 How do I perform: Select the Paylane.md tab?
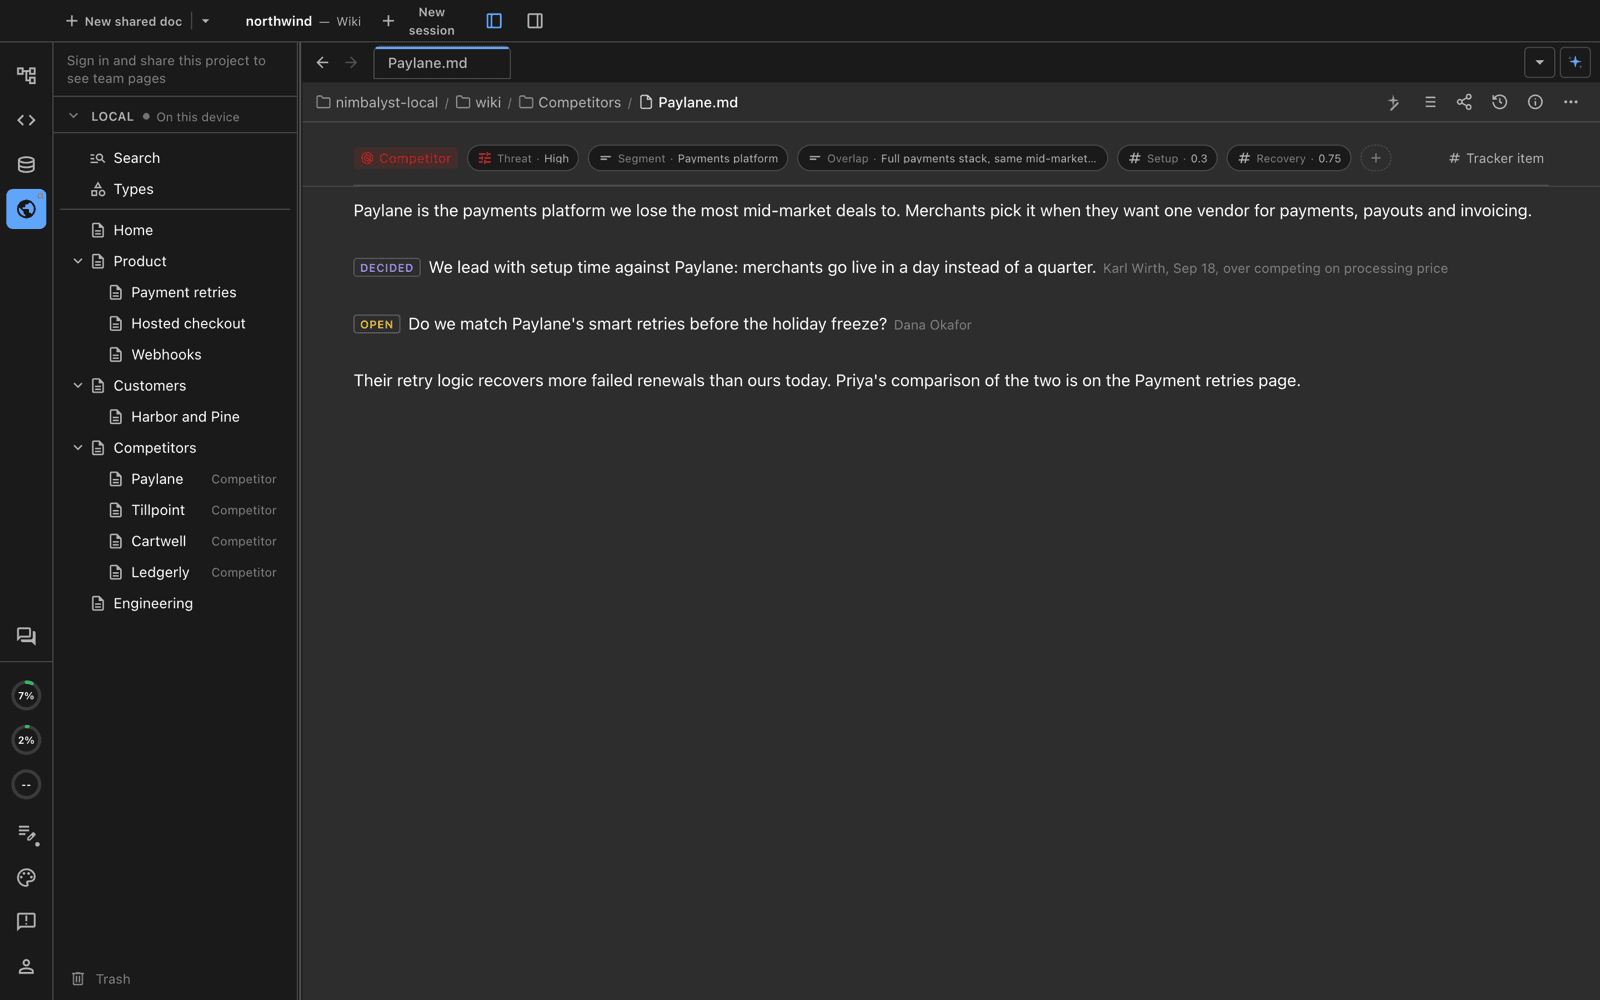(x=442, y=63)
